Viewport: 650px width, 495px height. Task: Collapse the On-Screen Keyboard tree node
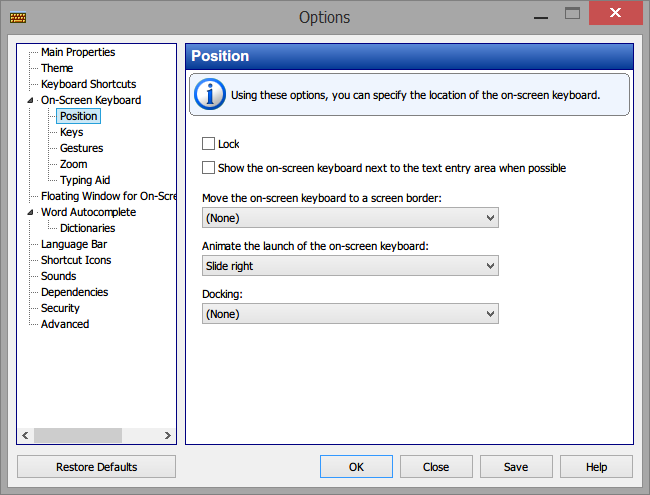pos(30,100)
